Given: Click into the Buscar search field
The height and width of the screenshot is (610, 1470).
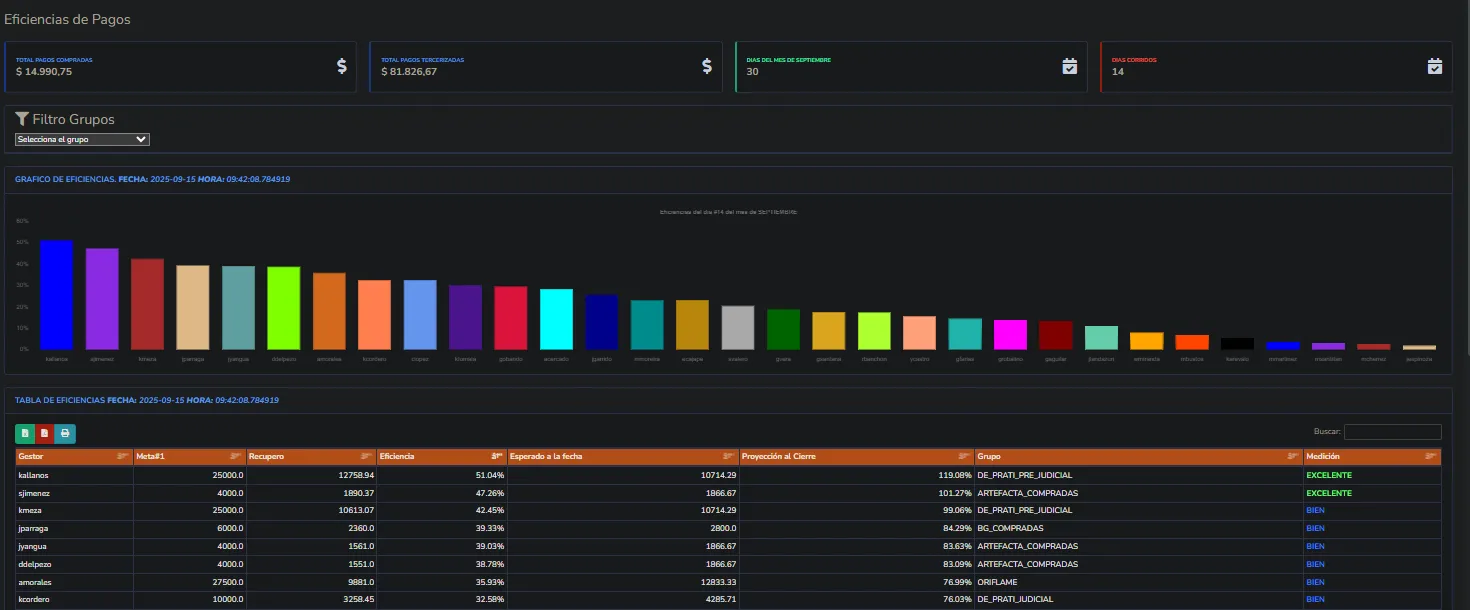Looking at the screenshot, I should pos(1392,432).
